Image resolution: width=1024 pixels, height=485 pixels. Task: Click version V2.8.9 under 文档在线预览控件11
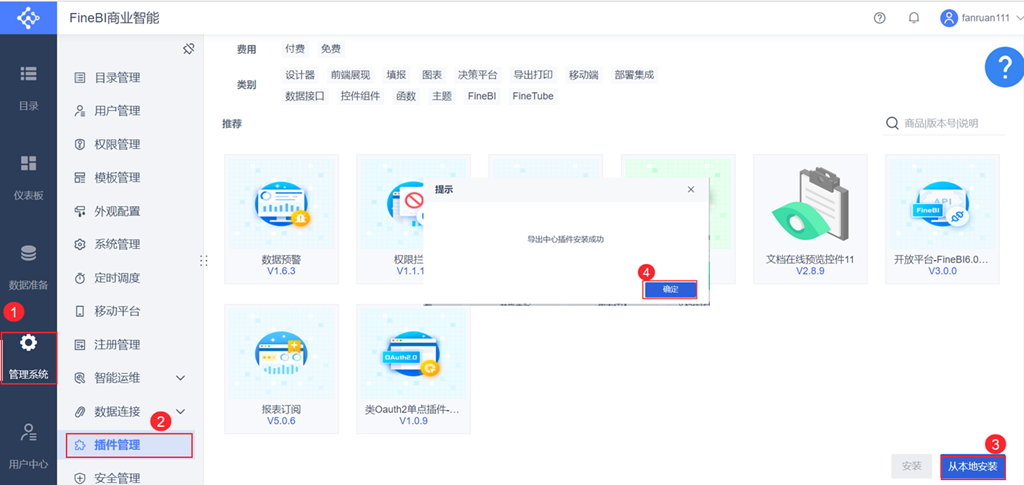[810, 271]
